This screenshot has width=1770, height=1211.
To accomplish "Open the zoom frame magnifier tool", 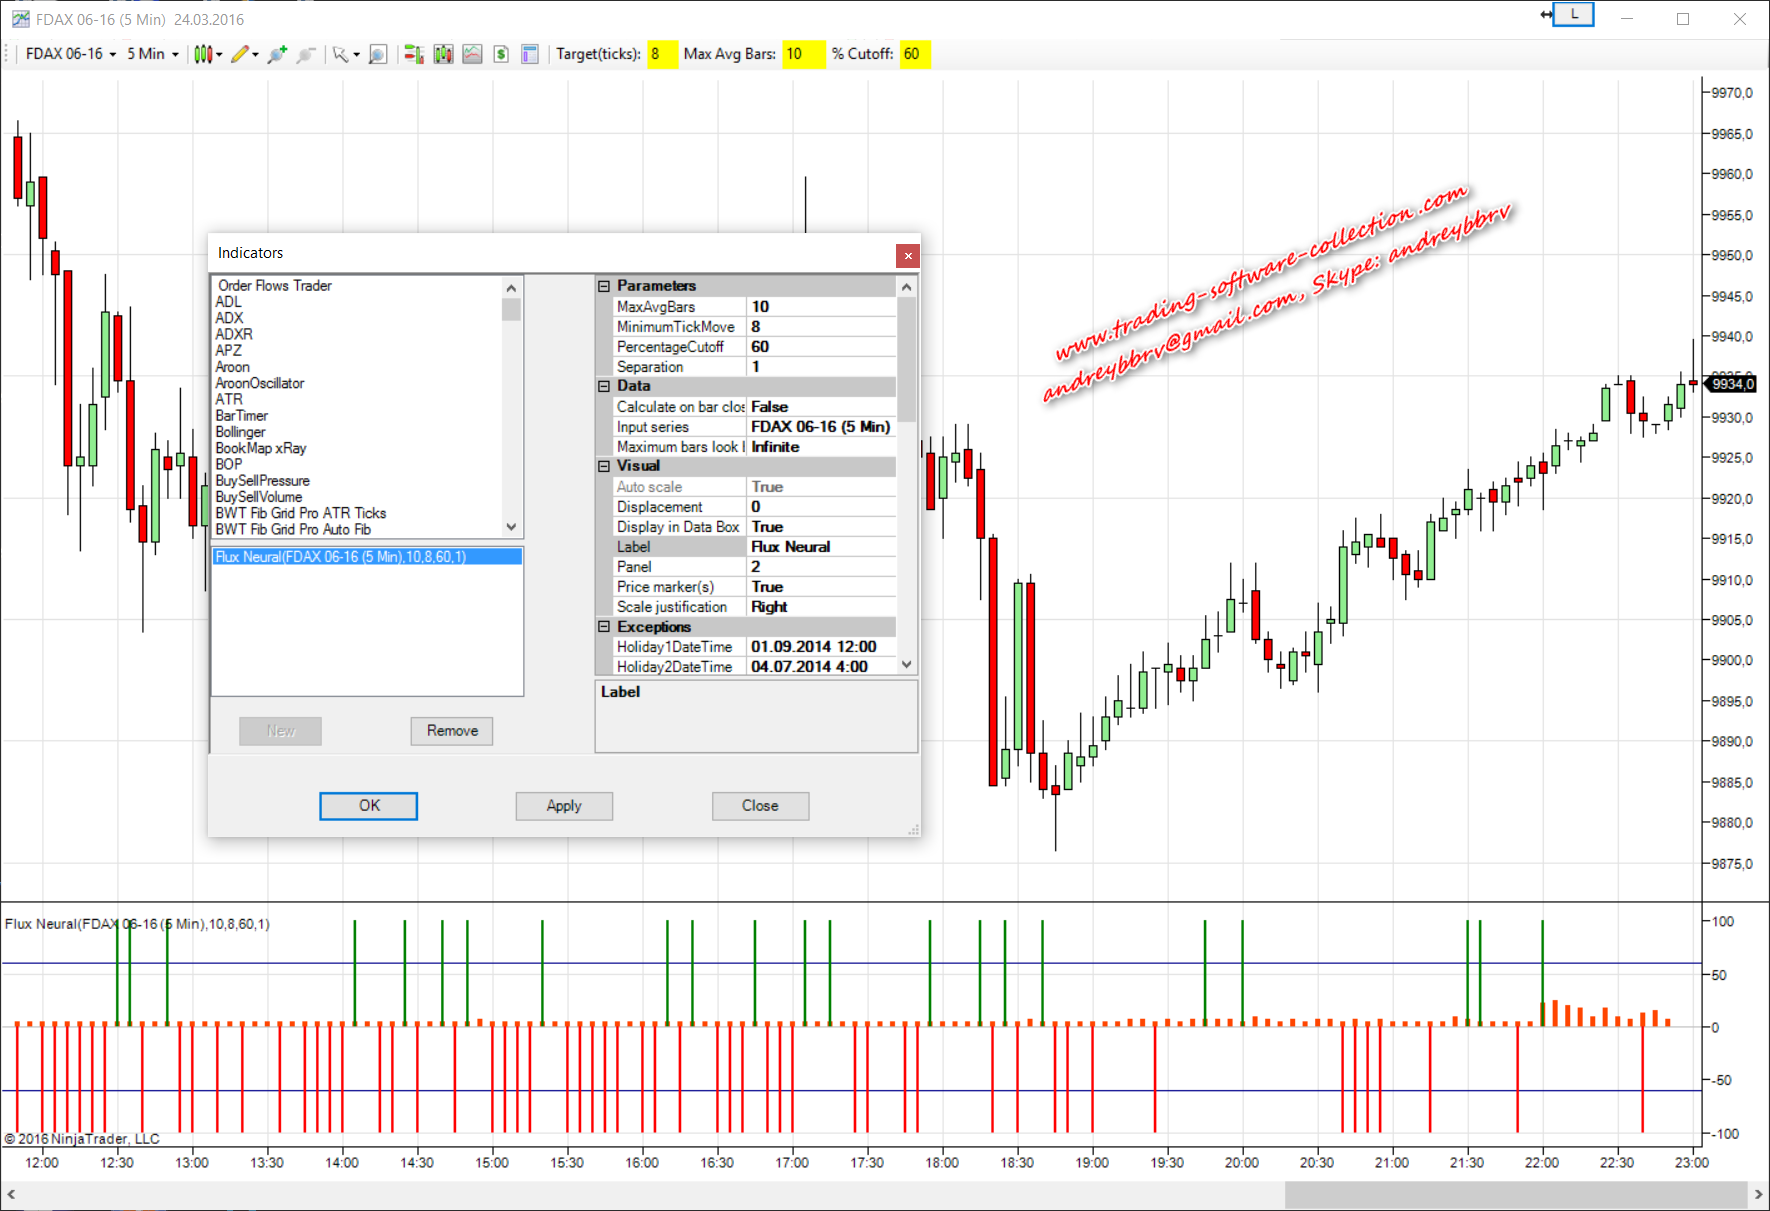I will coord(378,54).
